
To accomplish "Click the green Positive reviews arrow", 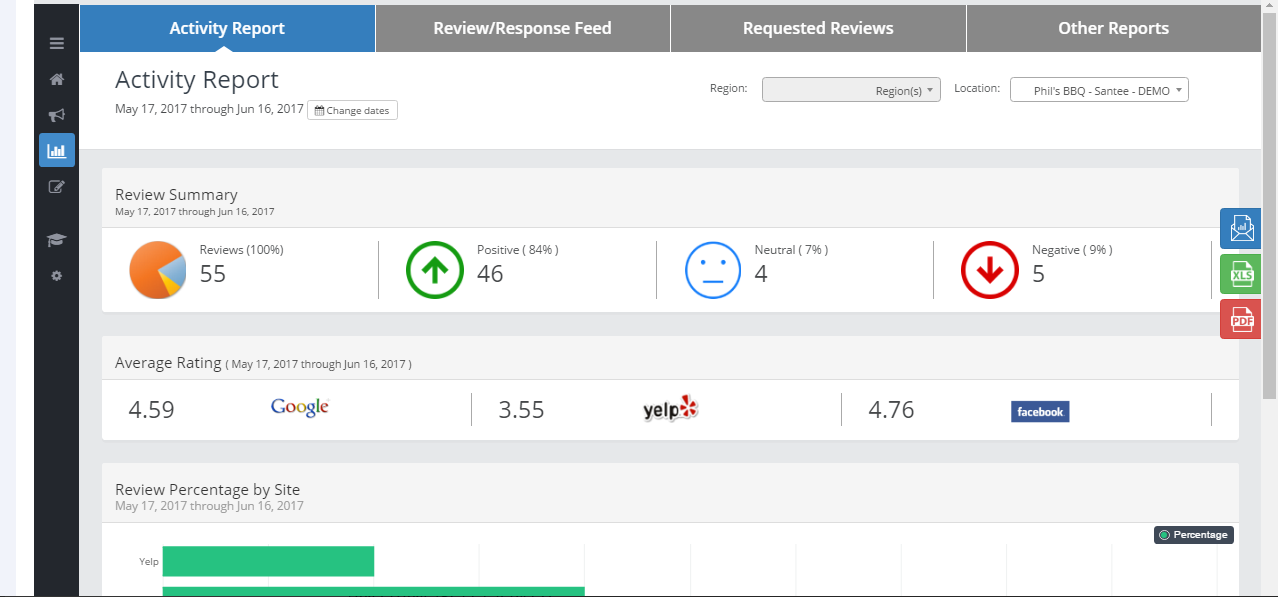I will tap(434, 270).
